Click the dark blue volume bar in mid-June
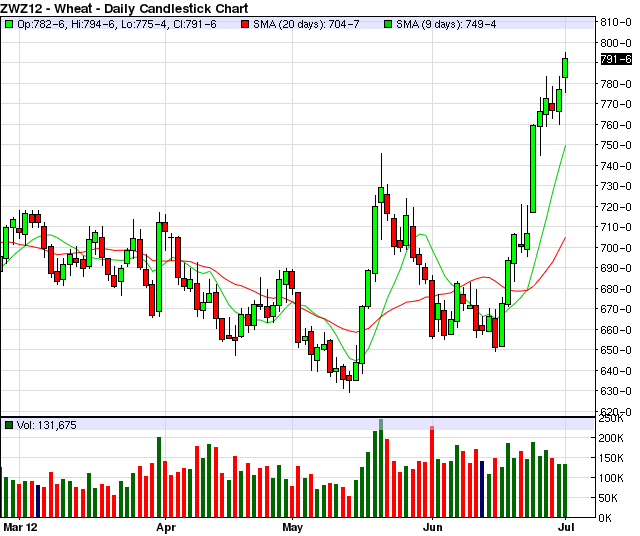 point(482,489)
